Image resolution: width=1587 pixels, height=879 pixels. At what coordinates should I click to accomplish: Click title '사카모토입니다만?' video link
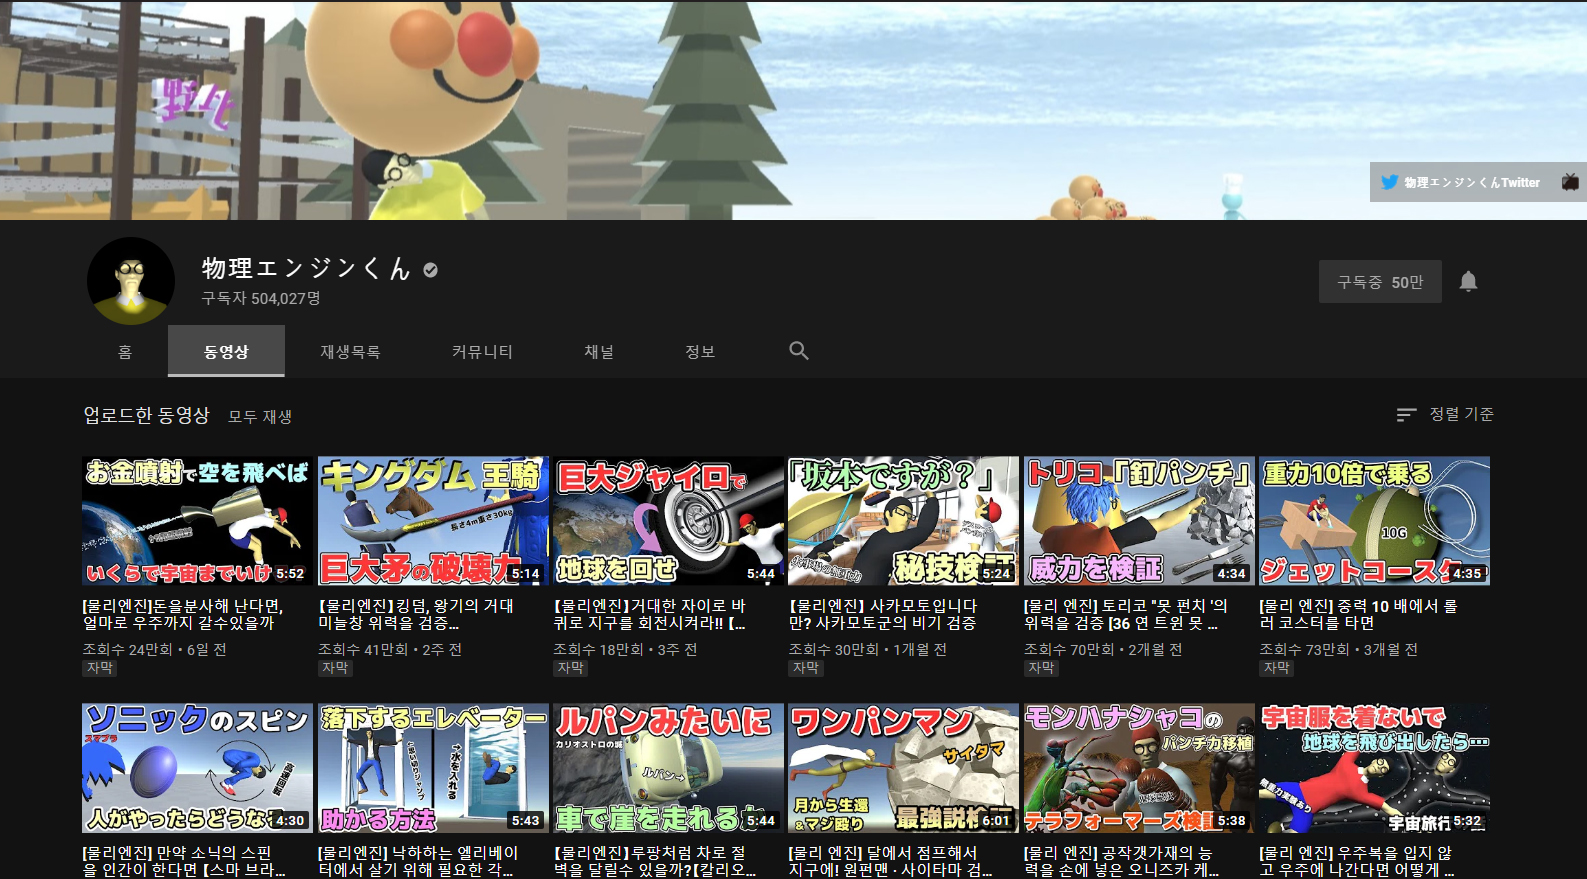coord(883,614)
